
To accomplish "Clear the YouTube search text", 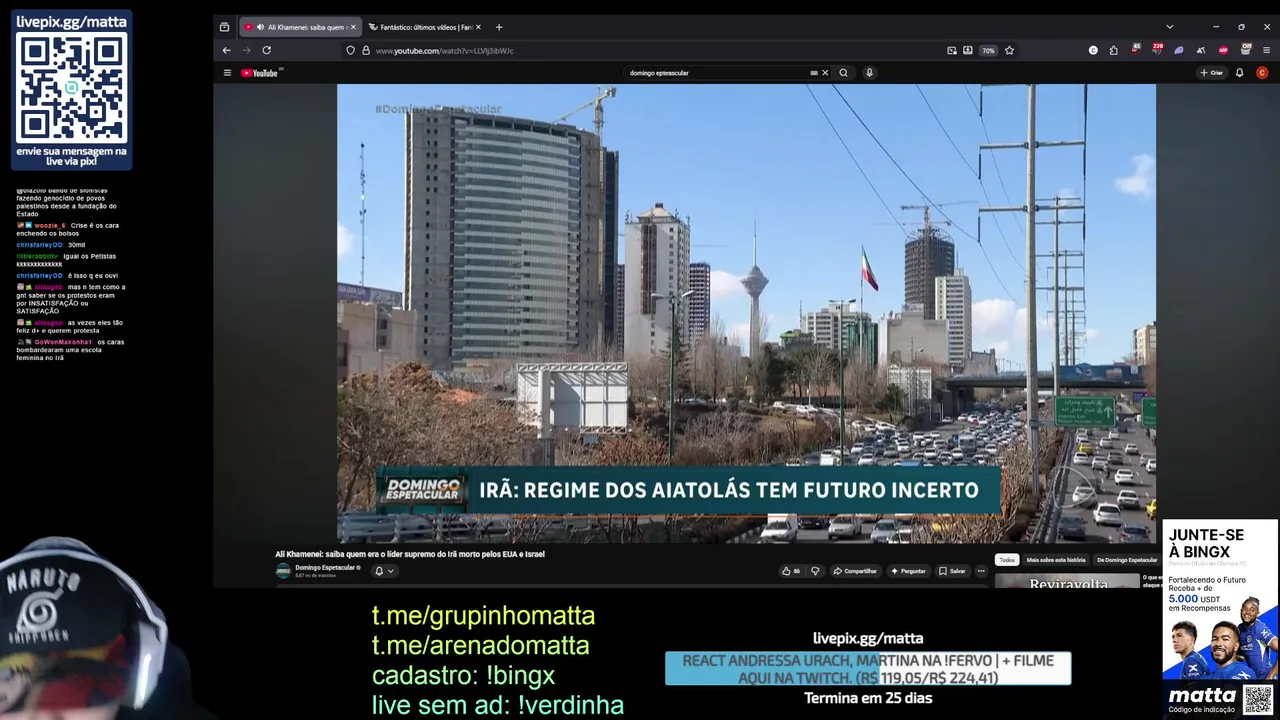I will pyautogui.click(x=825, y=73).
